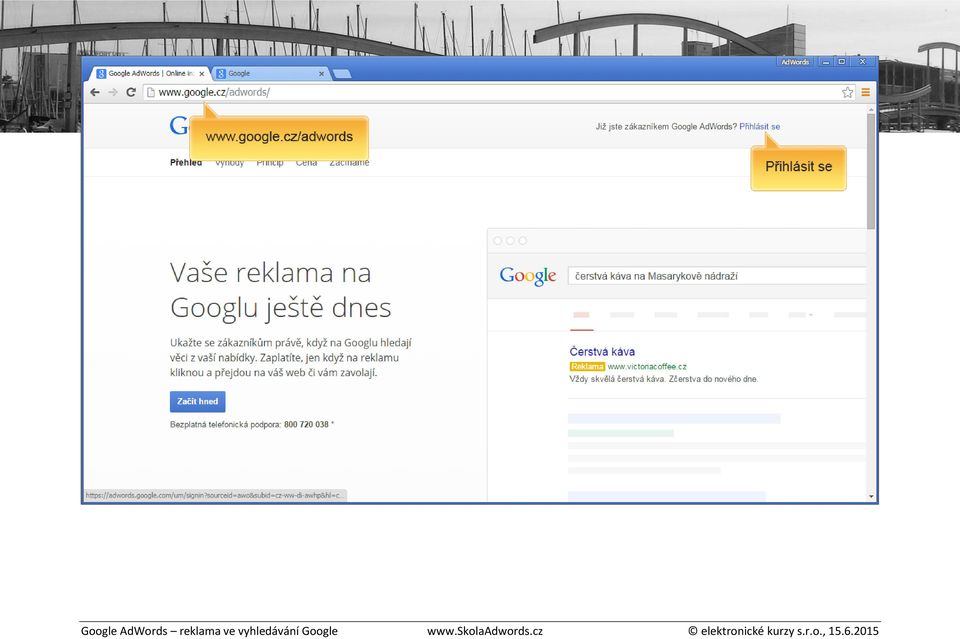Click the scrollbar down arrow
The height and width of the screenshot is (639, 960).
[871, 496]
